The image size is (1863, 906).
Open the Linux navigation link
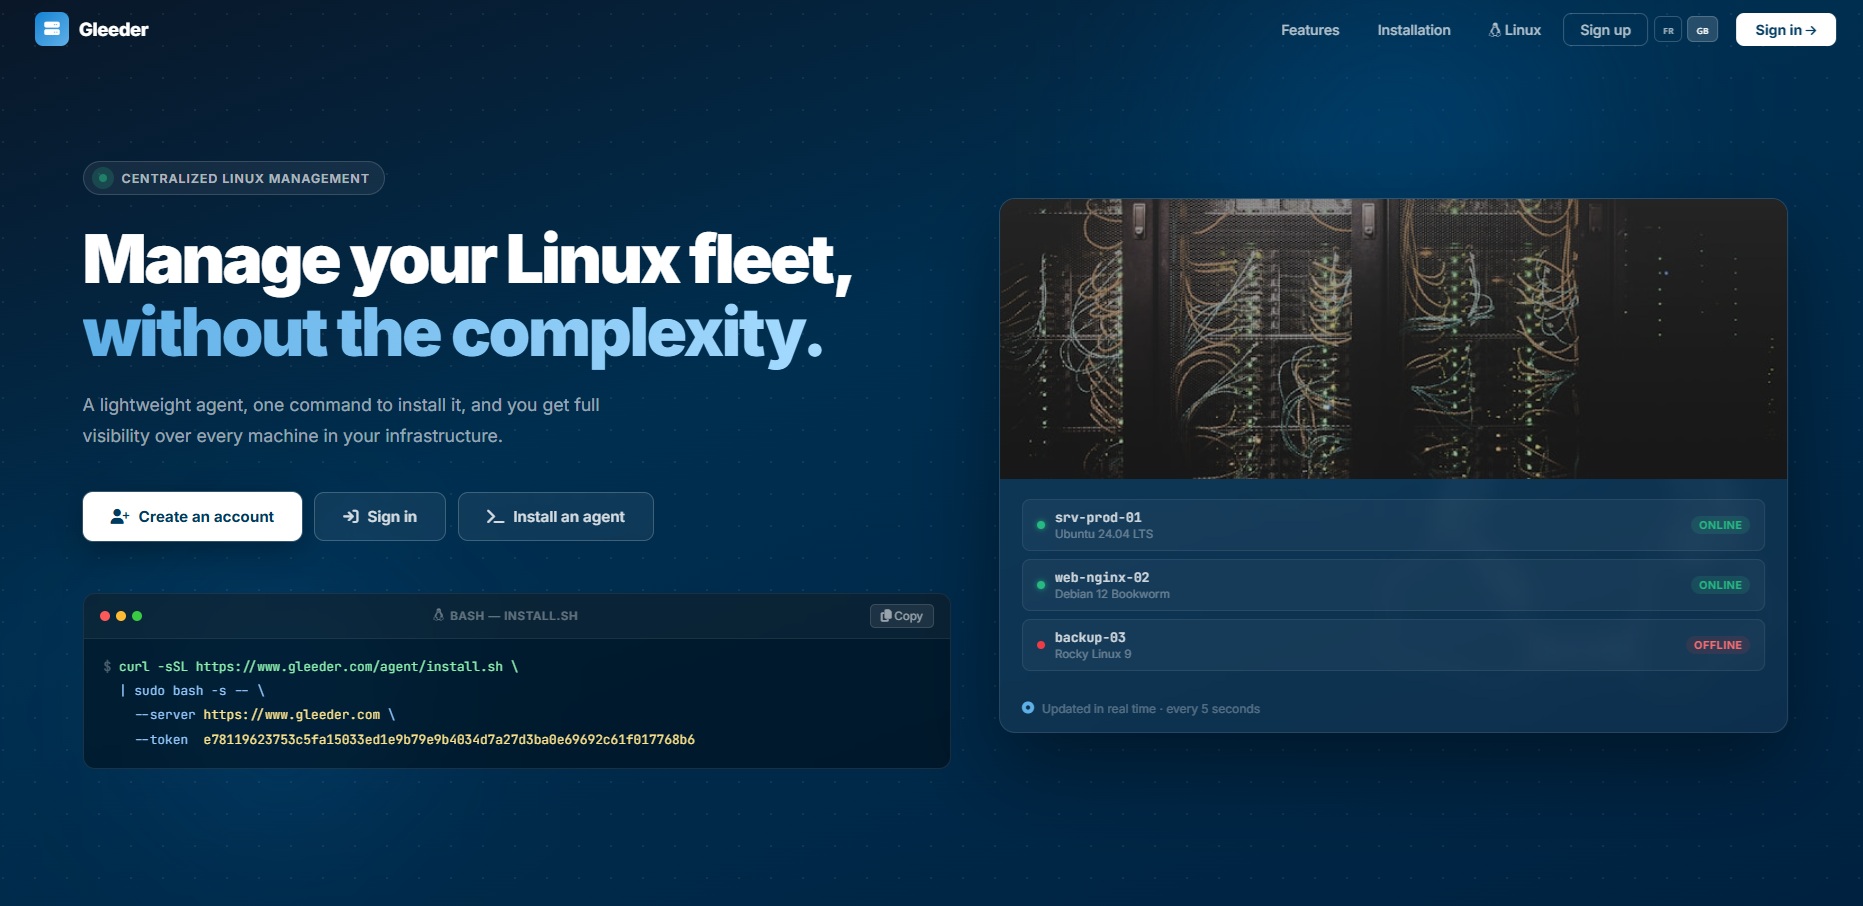click(x=1515, y=30)
